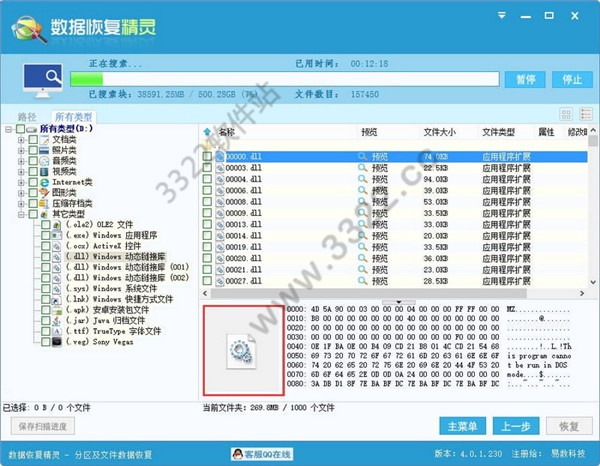Click the (.veg) Sony Vegas icon
This screenshot has height=466, width=600.
[57, 342]
